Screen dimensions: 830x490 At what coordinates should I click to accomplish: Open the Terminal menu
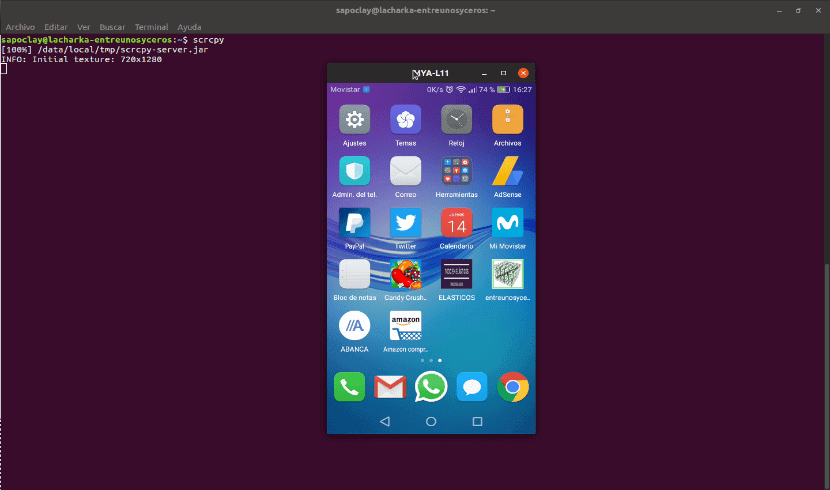point(151,27)
